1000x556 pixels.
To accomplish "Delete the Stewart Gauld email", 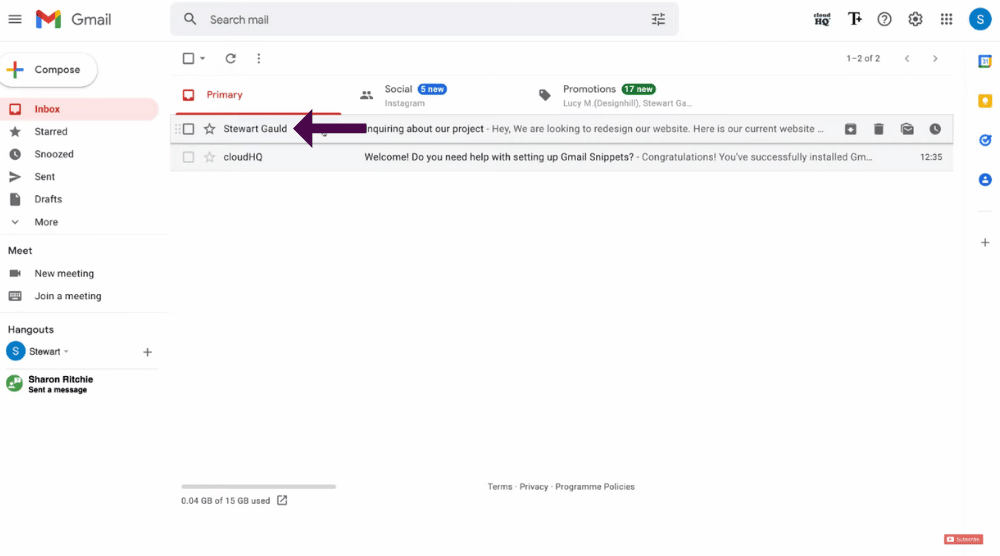I will pyautogui.click(x=878, y=129).
